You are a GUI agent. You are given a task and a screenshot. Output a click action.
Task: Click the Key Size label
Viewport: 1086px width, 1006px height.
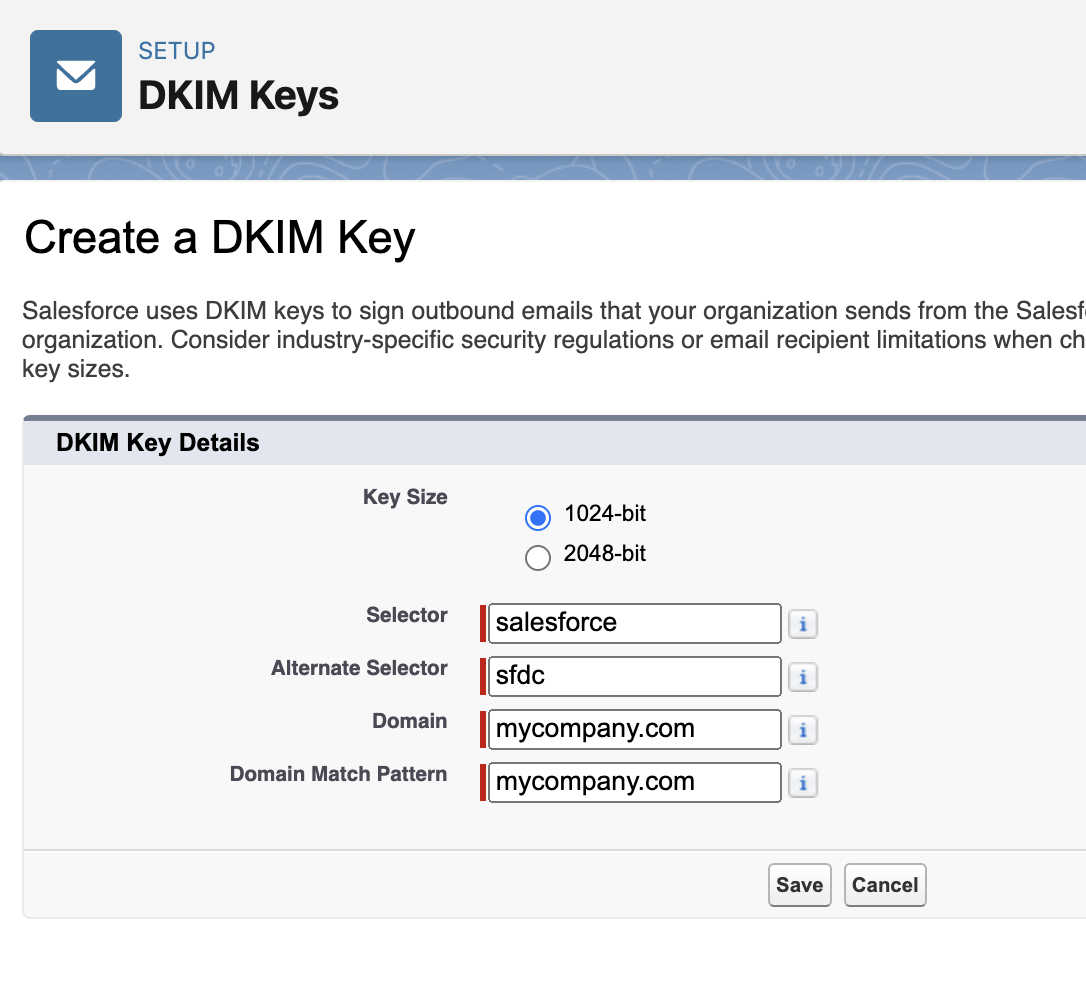404,497
